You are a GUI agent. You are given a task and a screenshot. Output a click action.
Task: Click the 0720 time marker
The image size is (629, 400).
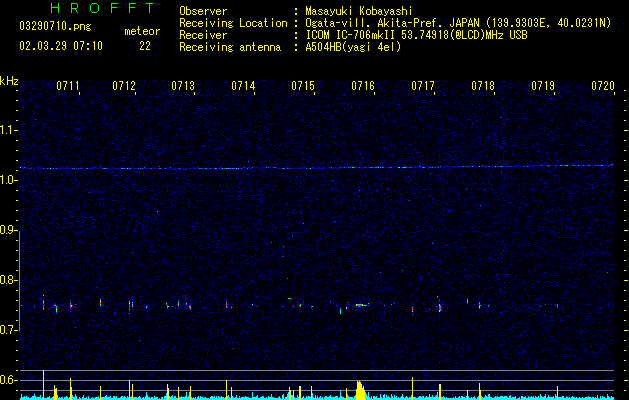tap(603, 86)
